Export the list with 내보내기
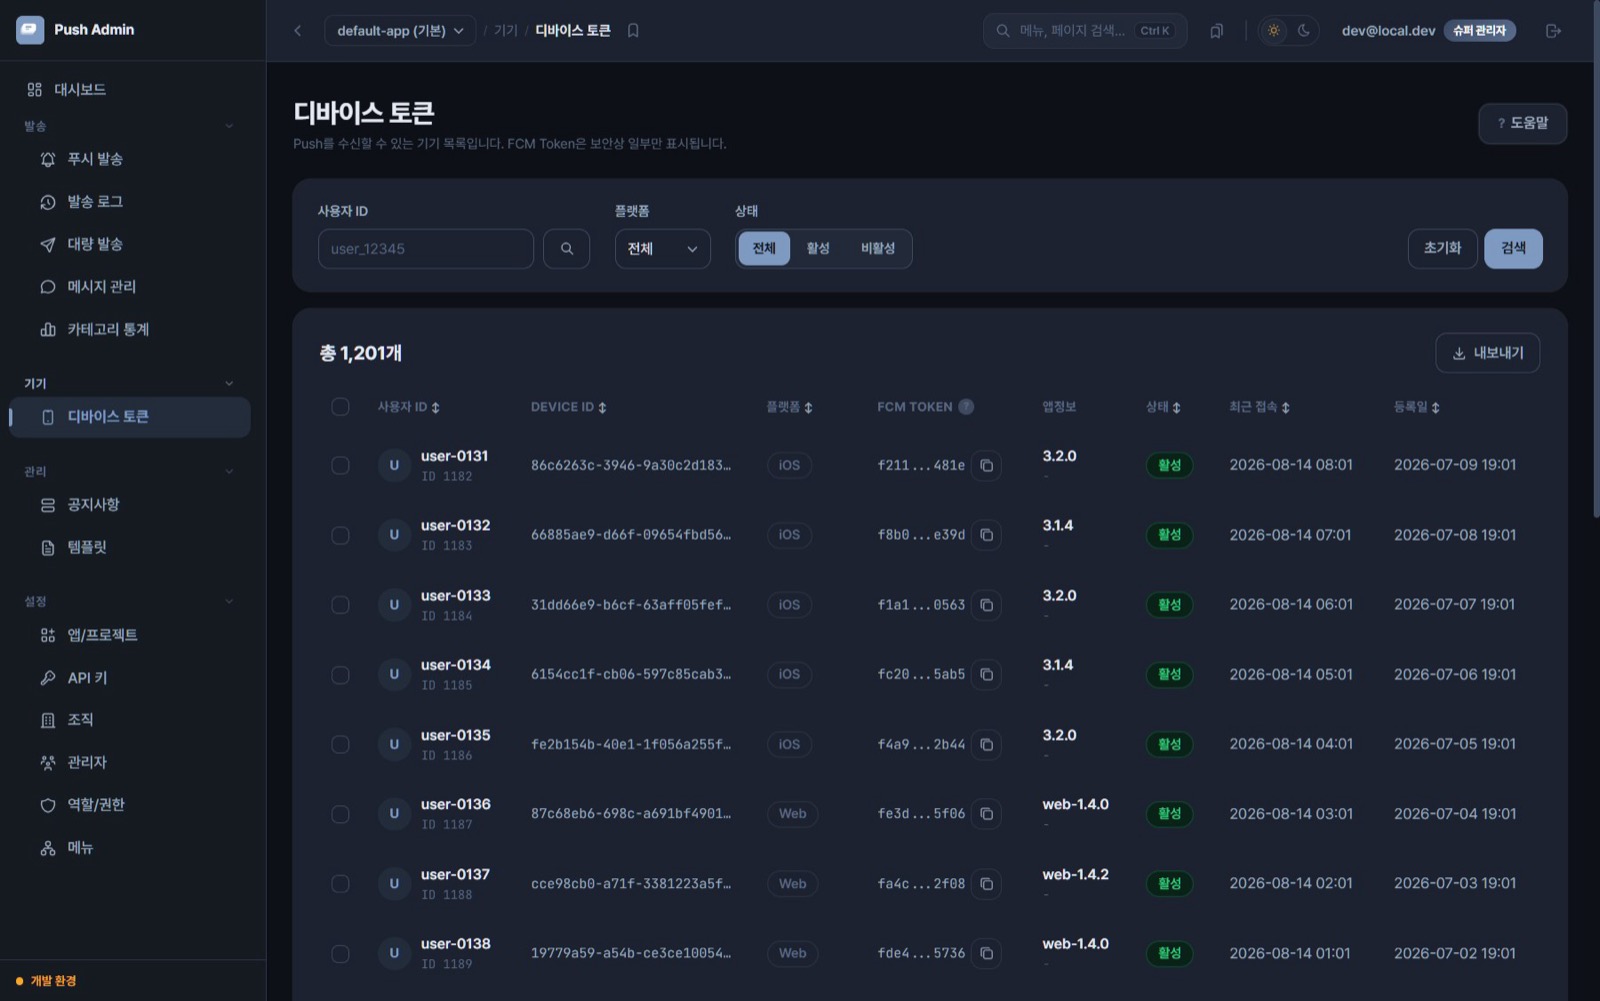 (1487, 353)
